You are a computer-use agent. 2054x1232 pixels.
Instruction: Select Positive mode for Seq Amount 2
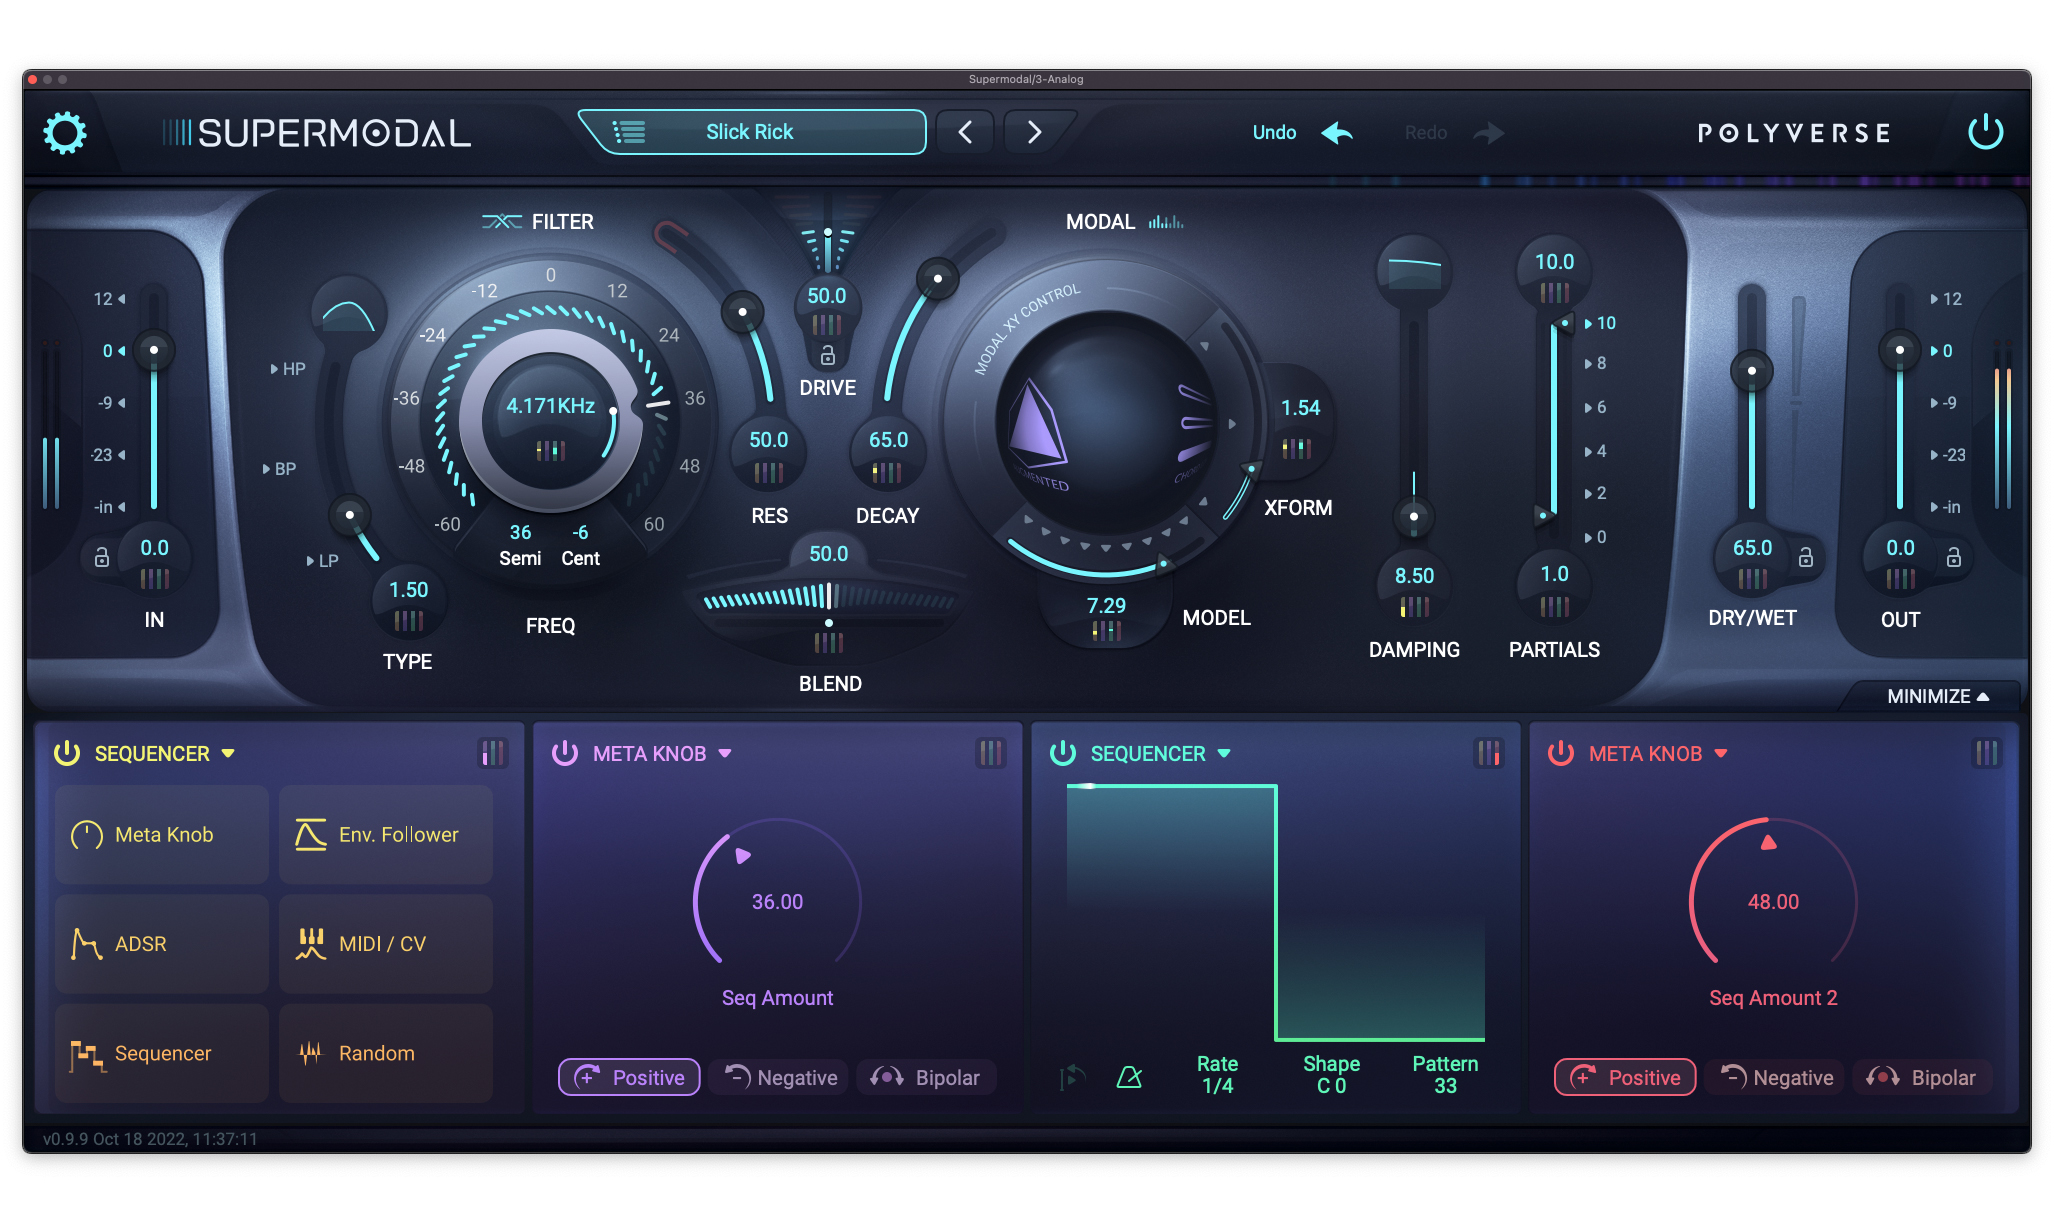[x=1625, y=1077]
